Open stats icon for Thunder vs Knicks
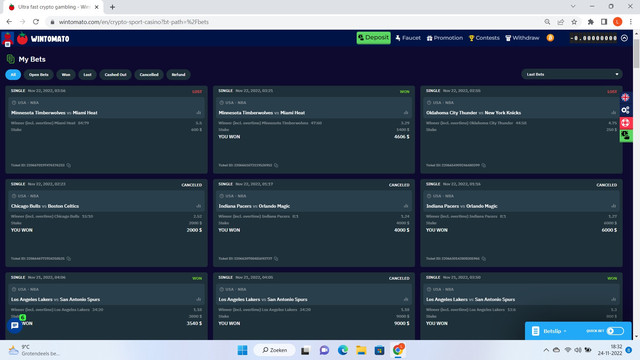The image size is (640, 360). tap(613, 113)
